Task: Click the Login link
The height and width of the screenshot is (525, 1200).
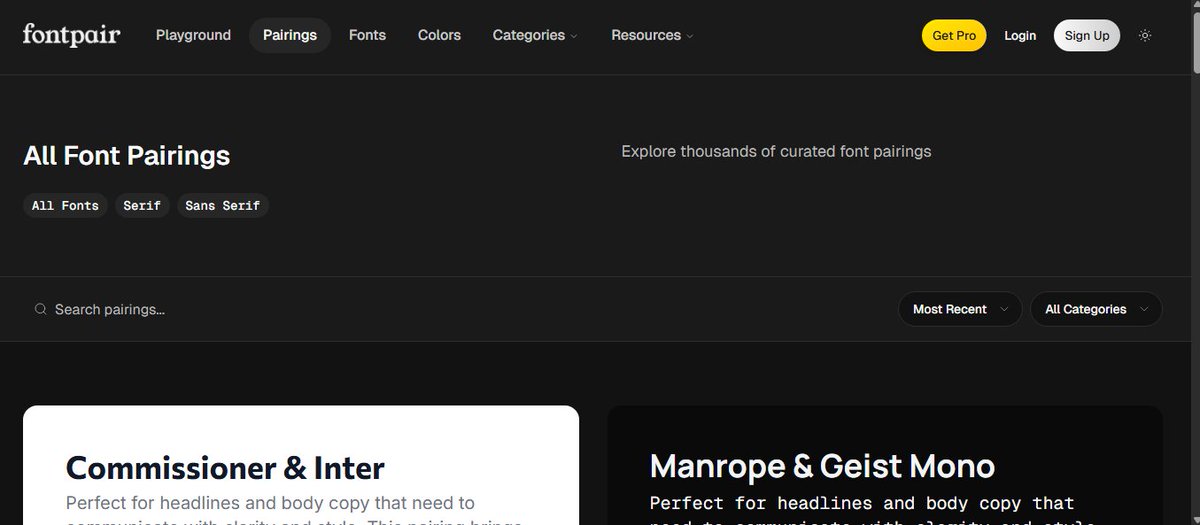Action: [1020, 35]
